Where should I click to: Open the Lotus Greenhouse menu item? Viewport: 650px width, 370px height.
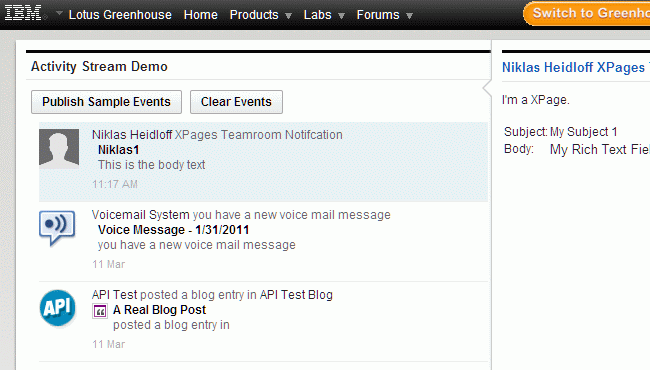[x=120, y=15]
